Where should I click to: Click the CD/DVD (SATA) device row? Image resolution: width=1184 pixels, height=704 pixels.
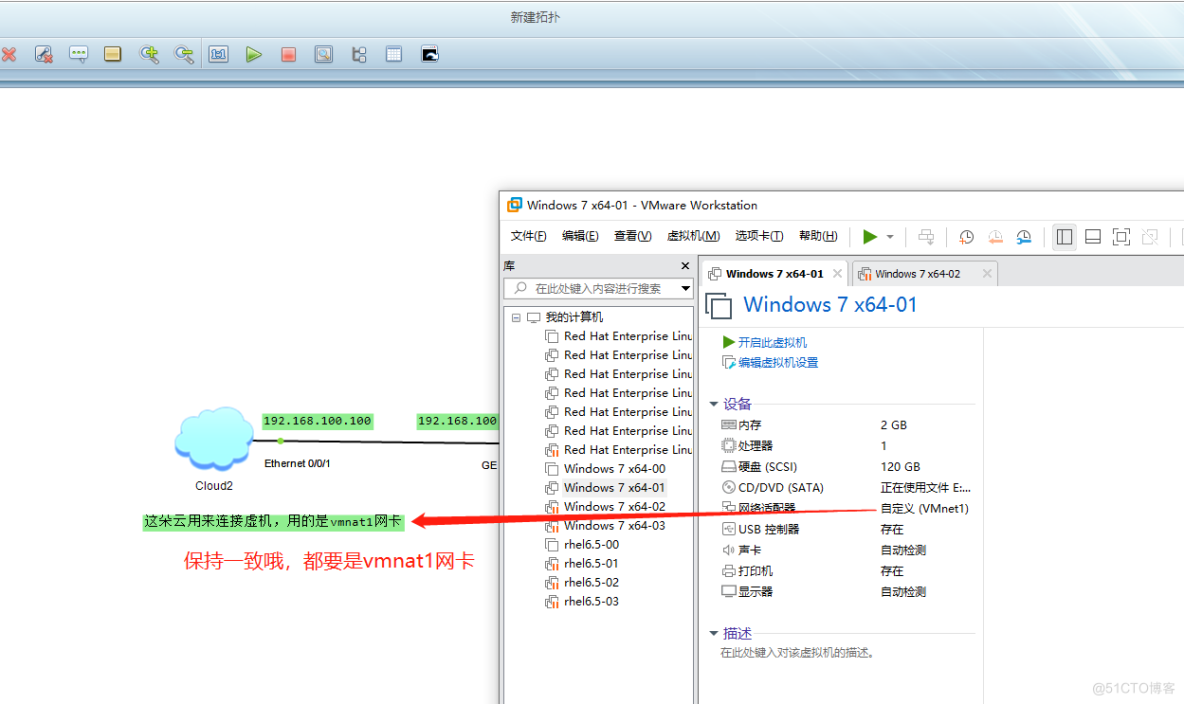pos(846,488)
